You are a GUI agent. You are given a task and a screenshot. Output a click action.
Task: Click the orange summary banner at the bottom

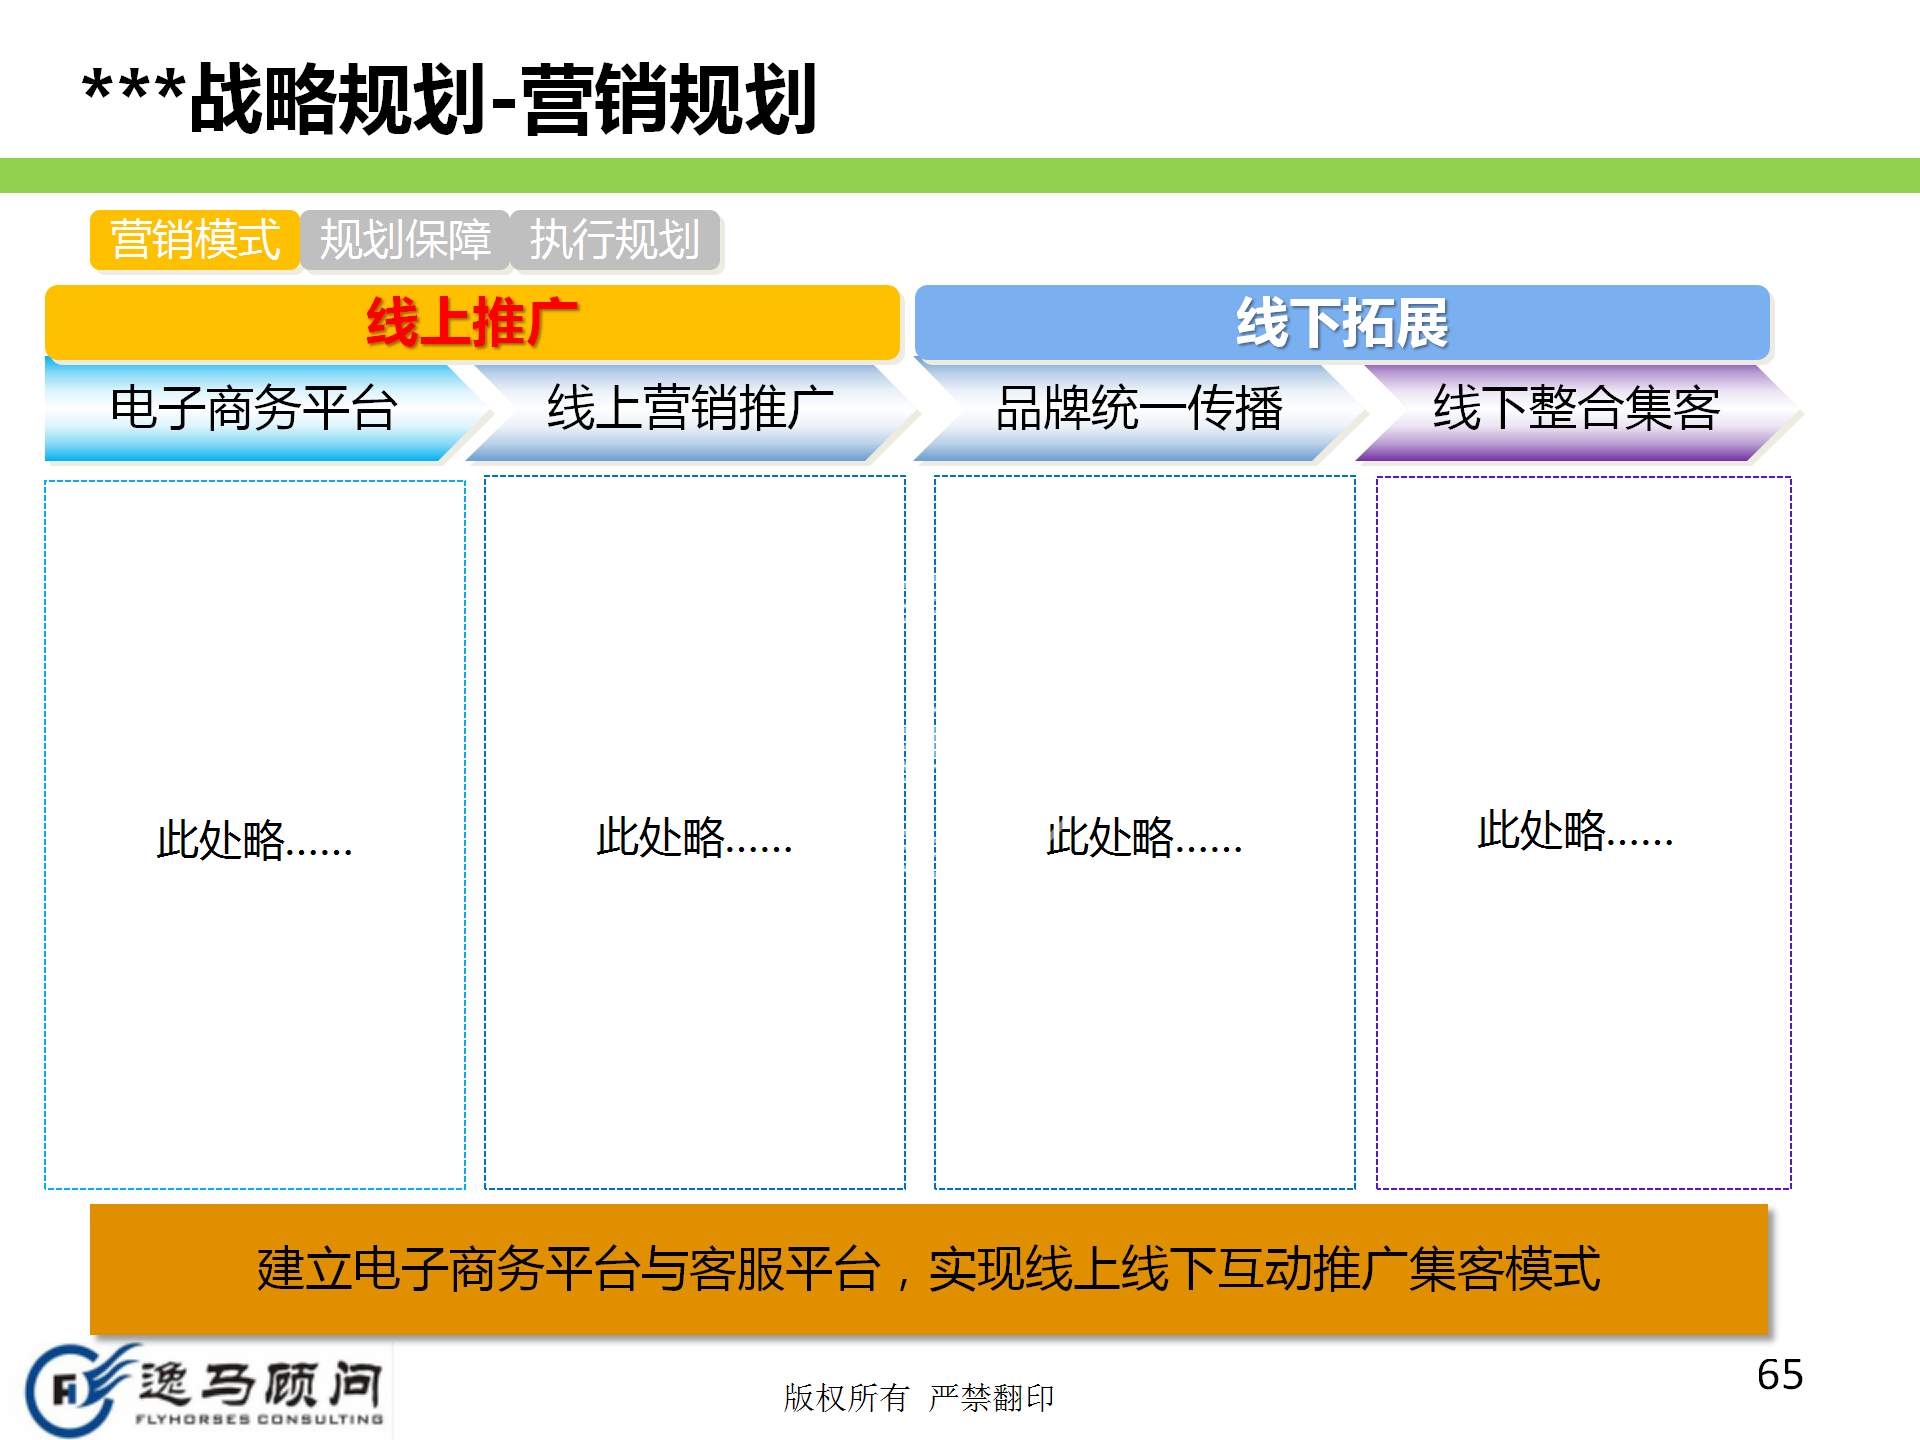(x=928, y=1269)
